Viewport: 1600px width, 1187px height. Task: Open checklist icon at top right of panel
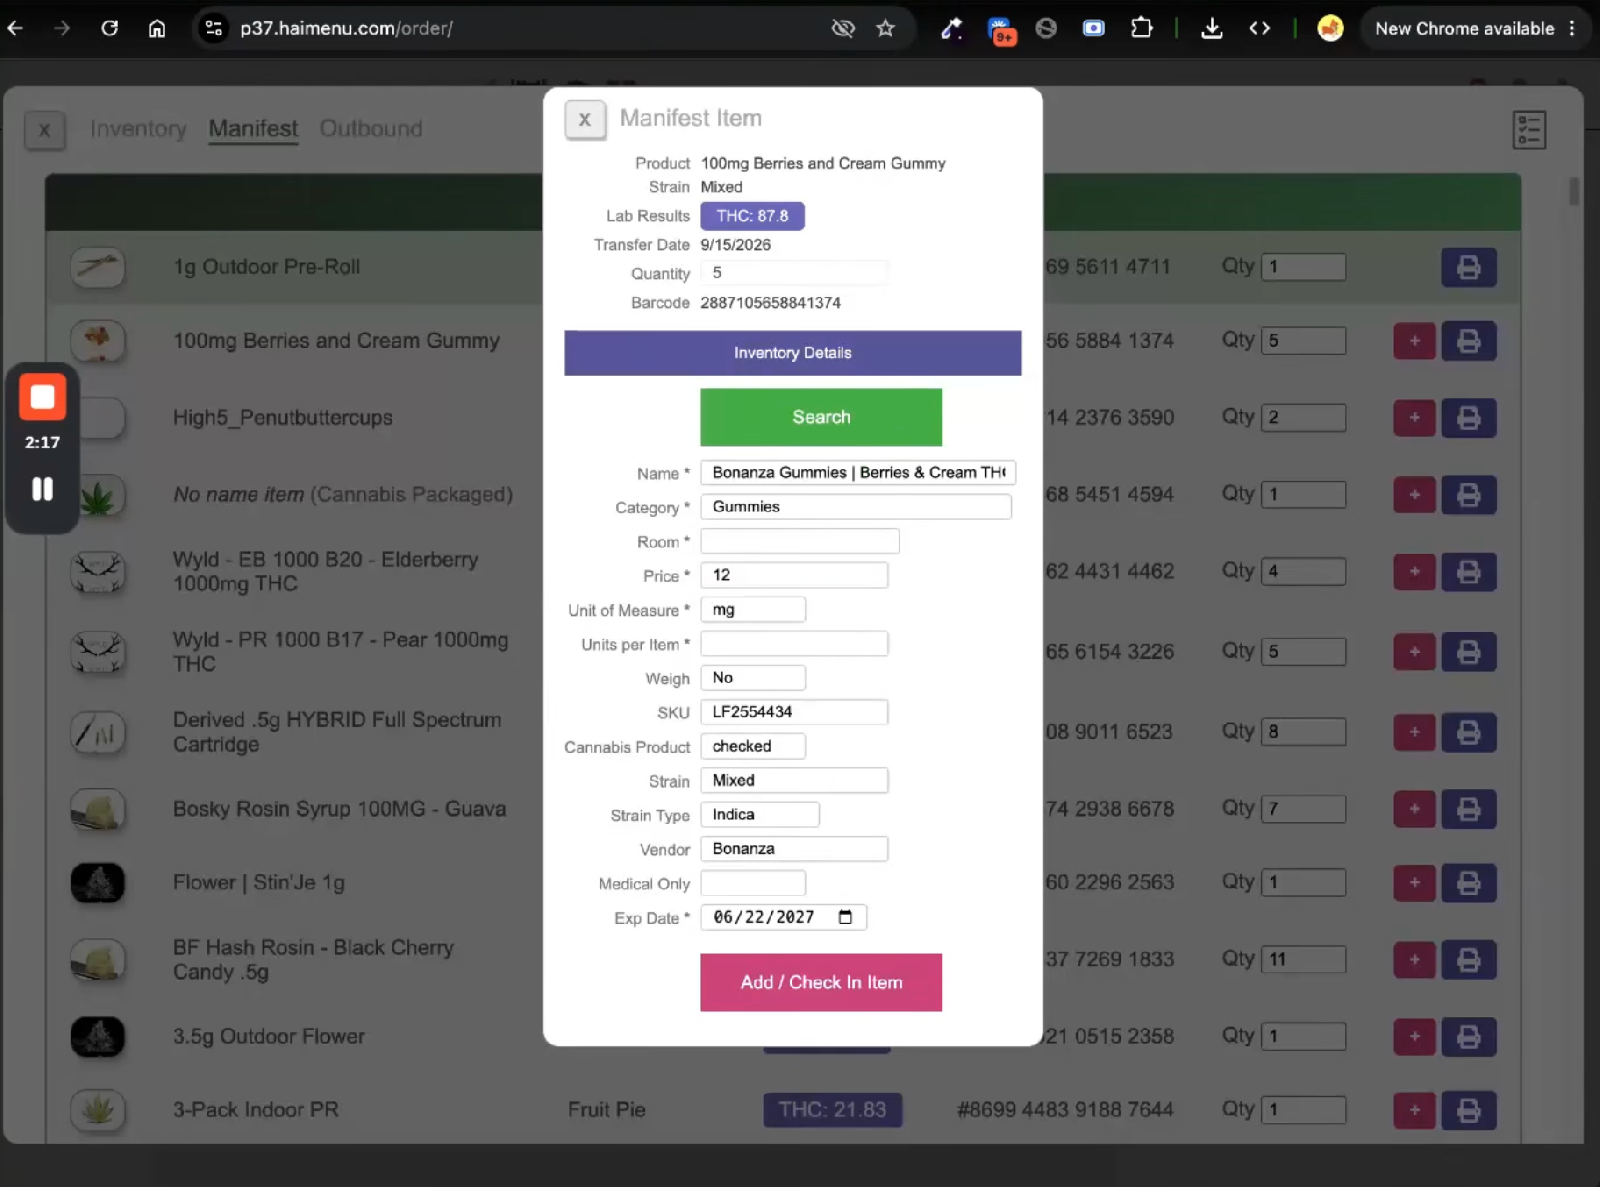(1529, 130)
